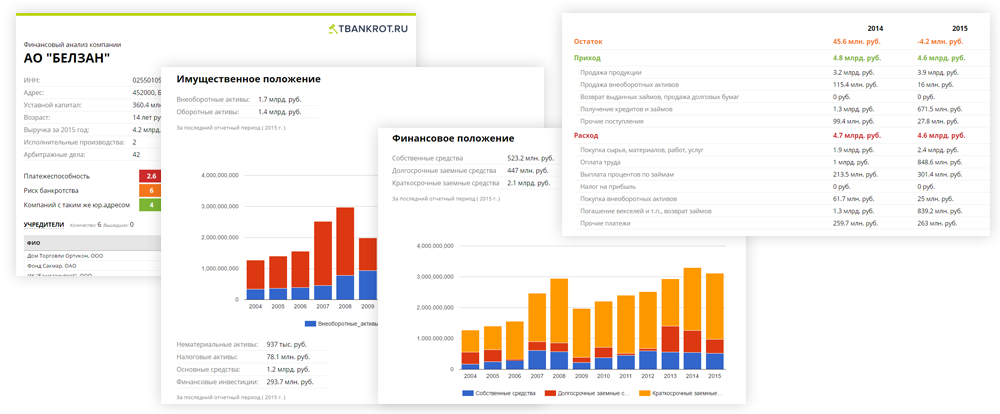Click the 2015 axis label in Финансовое положение chart

(714, 375)
